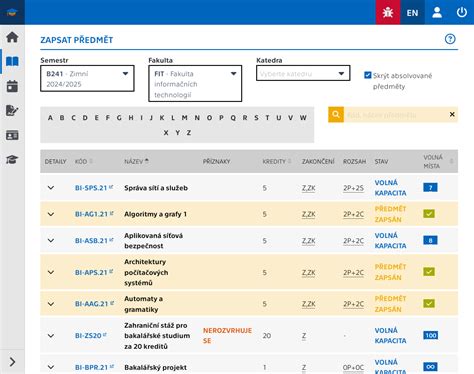Clear the search field with the X
The width and height of the screenshot is (474, 374).
(452, 114)
